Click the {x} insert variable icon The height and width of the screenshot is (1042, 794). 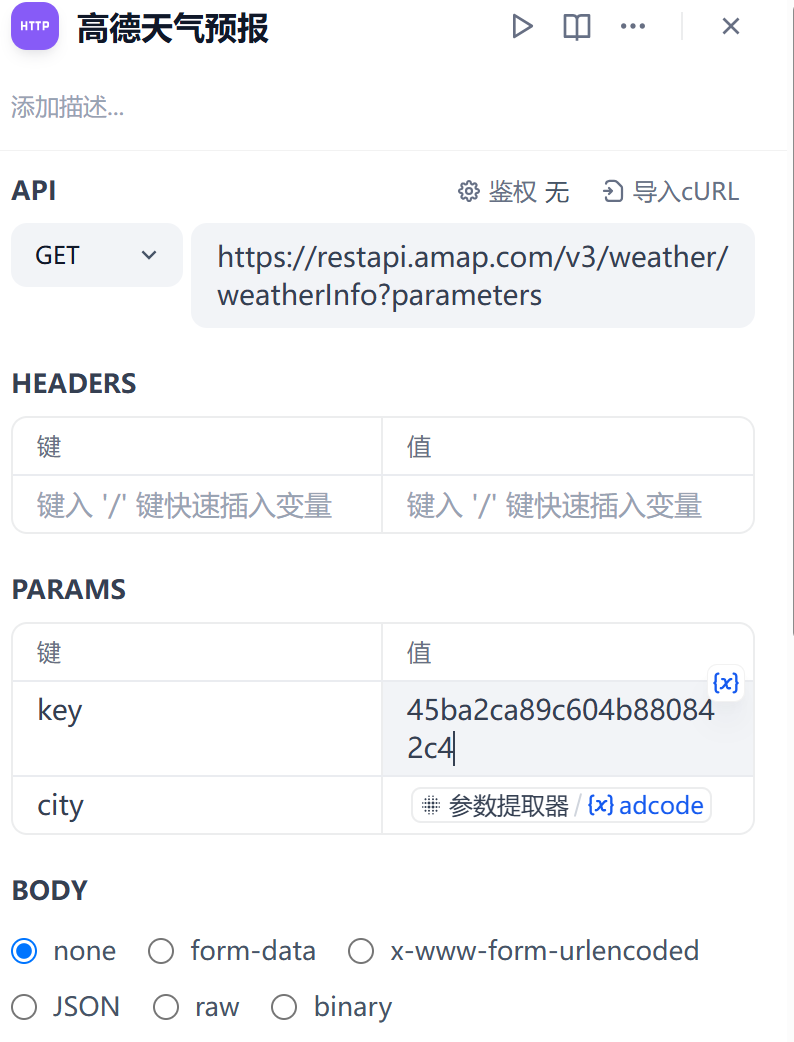(x=726, y=682)
